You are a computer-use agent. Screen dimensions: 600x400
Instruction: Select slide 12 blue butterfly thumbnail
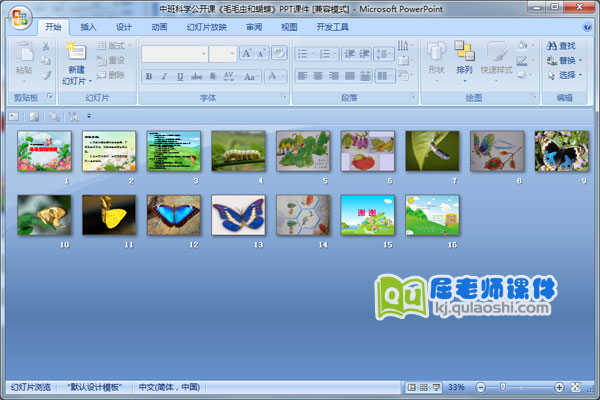point(174,215)
